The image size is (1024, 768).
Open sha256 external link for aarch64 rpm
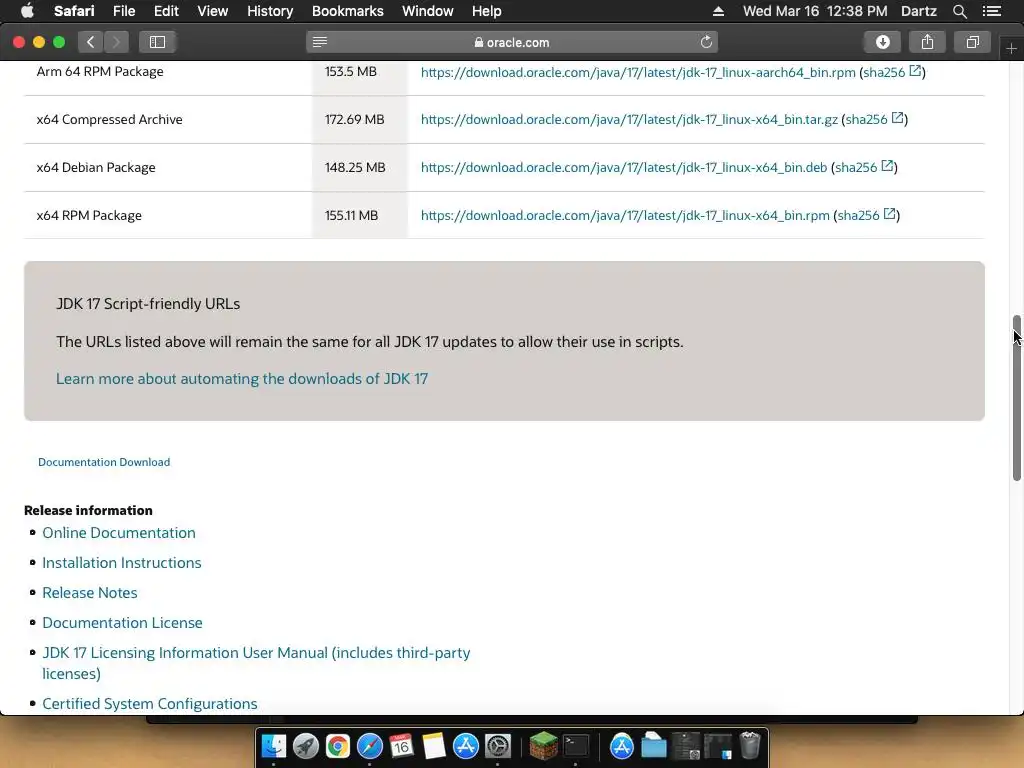click(x=891, y=72)
